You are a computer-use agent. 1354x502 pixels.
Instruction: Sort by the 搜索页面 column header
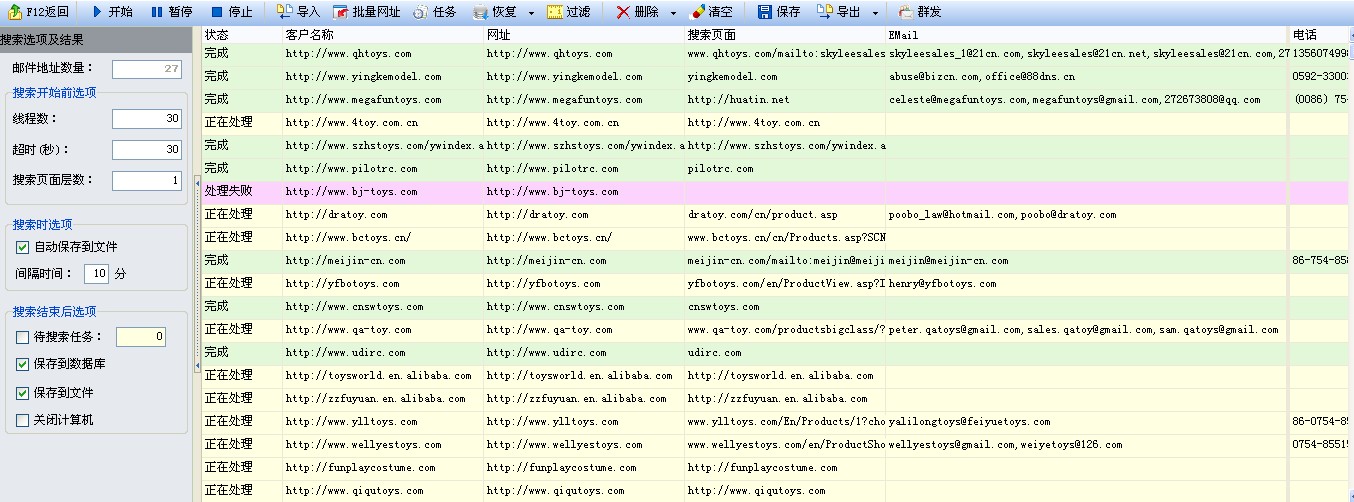click(785, 34)
